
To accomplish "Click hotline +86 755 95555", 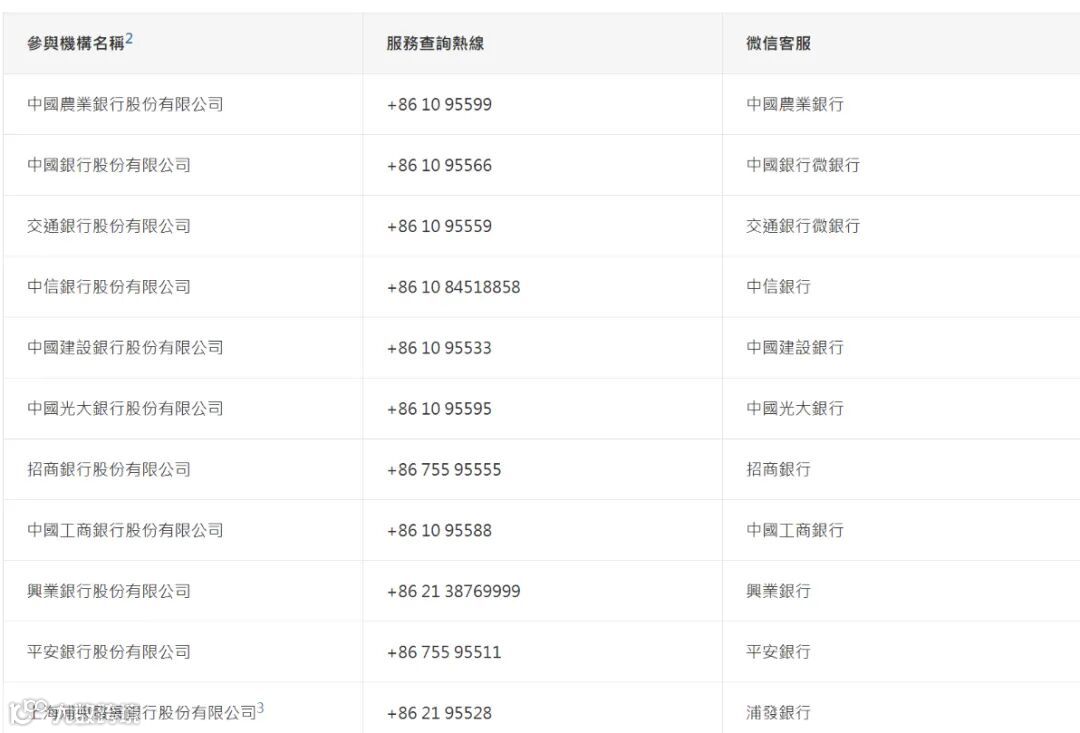I will pos(444,470).
